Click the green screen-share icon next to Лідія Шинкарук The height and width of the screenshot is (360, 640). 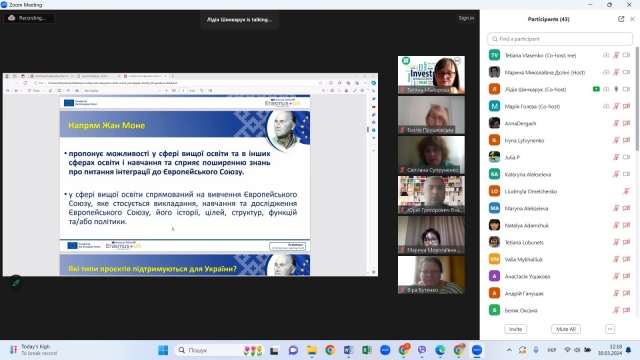click(596, 89)
